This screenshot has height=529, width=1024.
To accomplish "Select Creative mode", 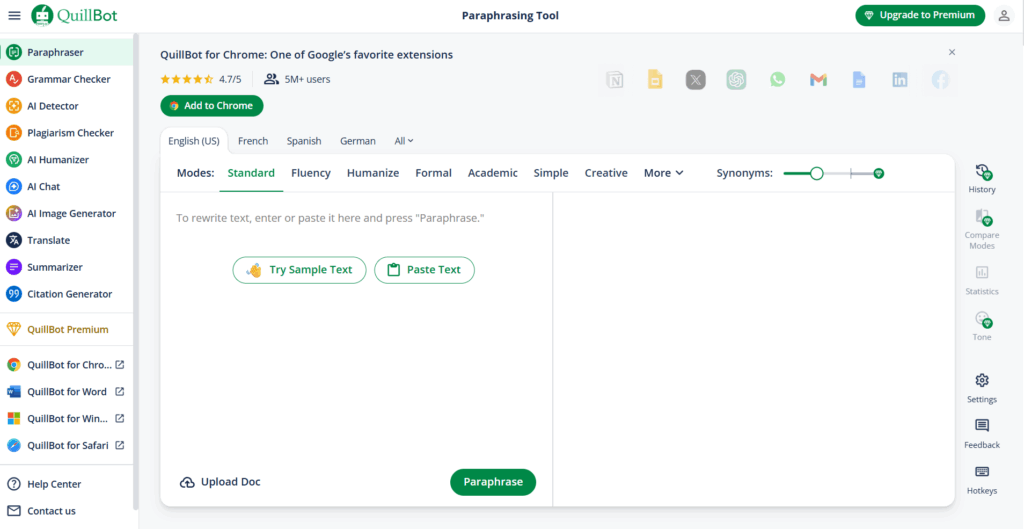I will pos(606,173).
